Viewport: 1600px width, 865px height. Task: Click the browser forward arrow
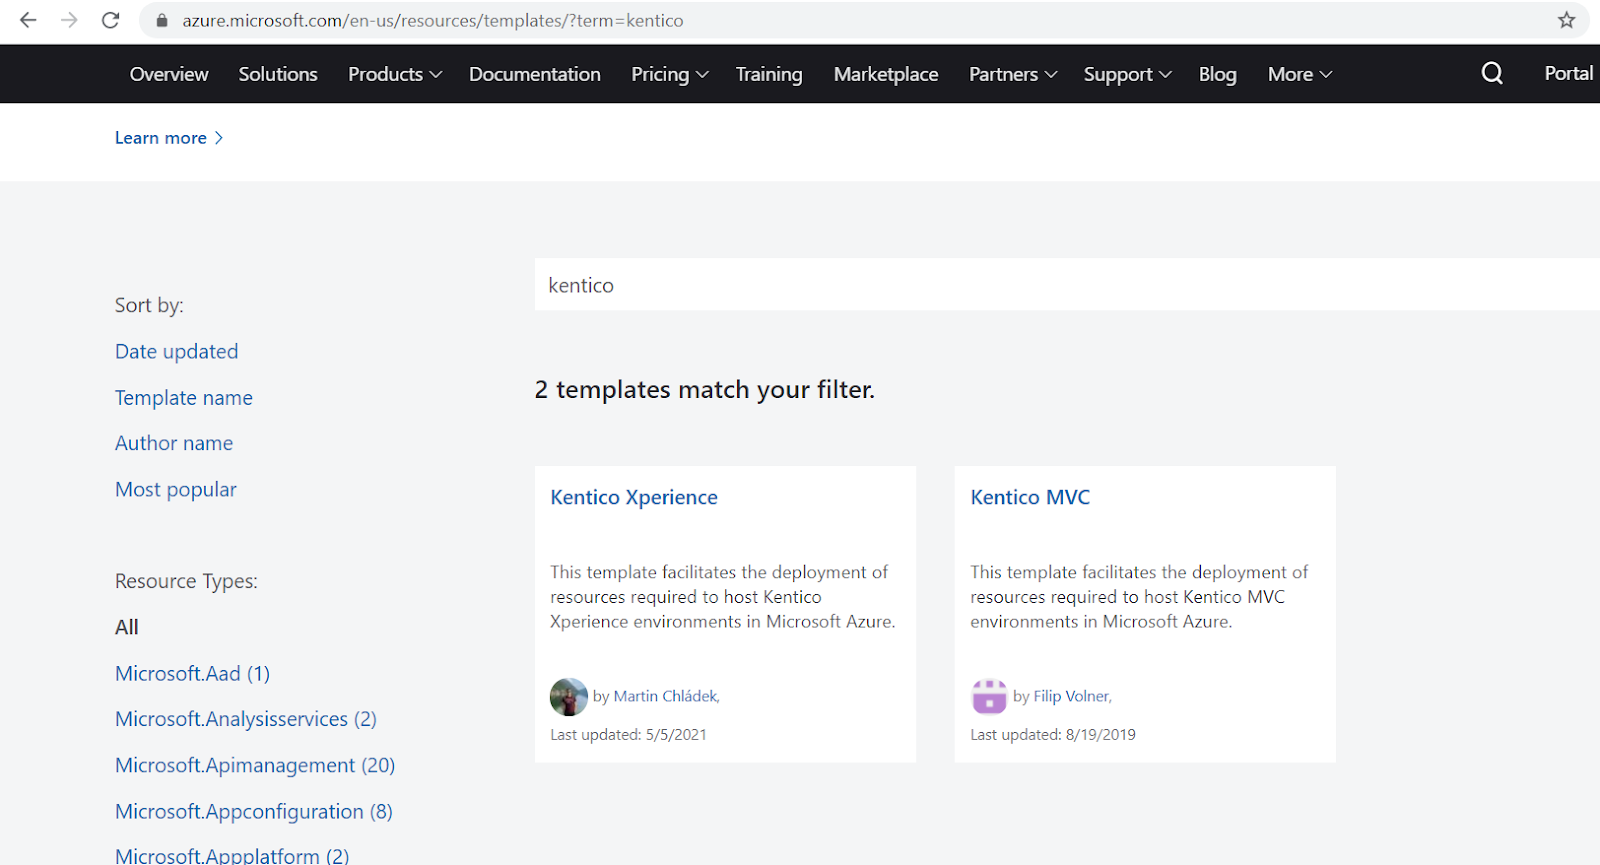[69, 20]
